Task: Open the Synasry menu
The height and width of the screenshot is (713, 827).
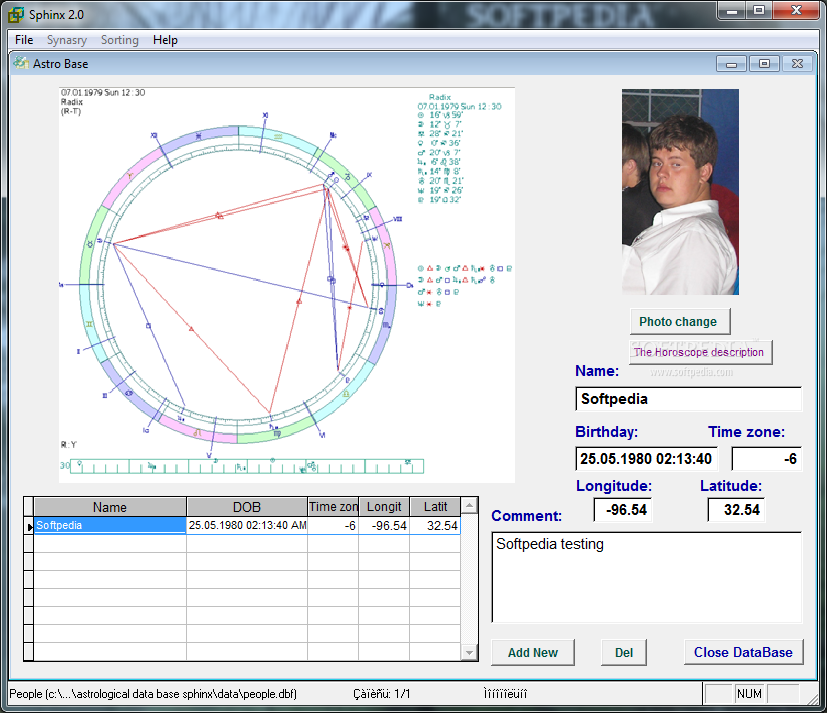Action: pyautogui.click(x=66, y=40)
